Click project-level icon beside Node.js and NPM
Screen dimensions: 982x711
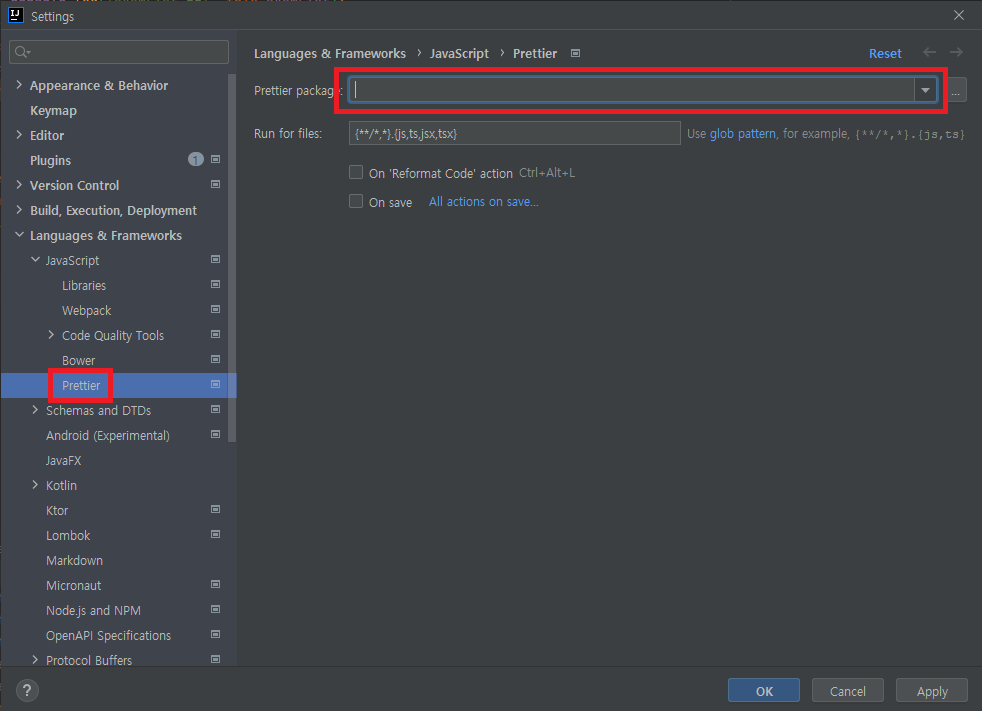[x=215, y=610]
